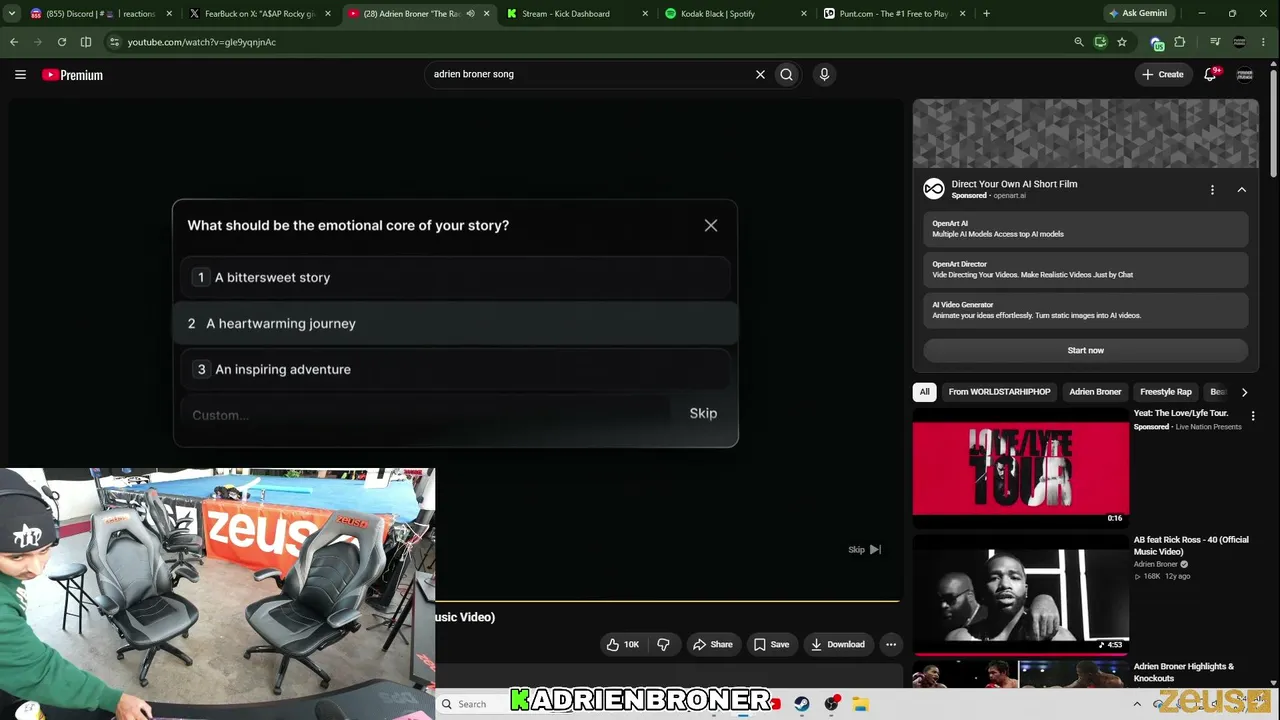
Task: Open options for Yeat Lyfe Tour ad
Action: click(1253, 416)
